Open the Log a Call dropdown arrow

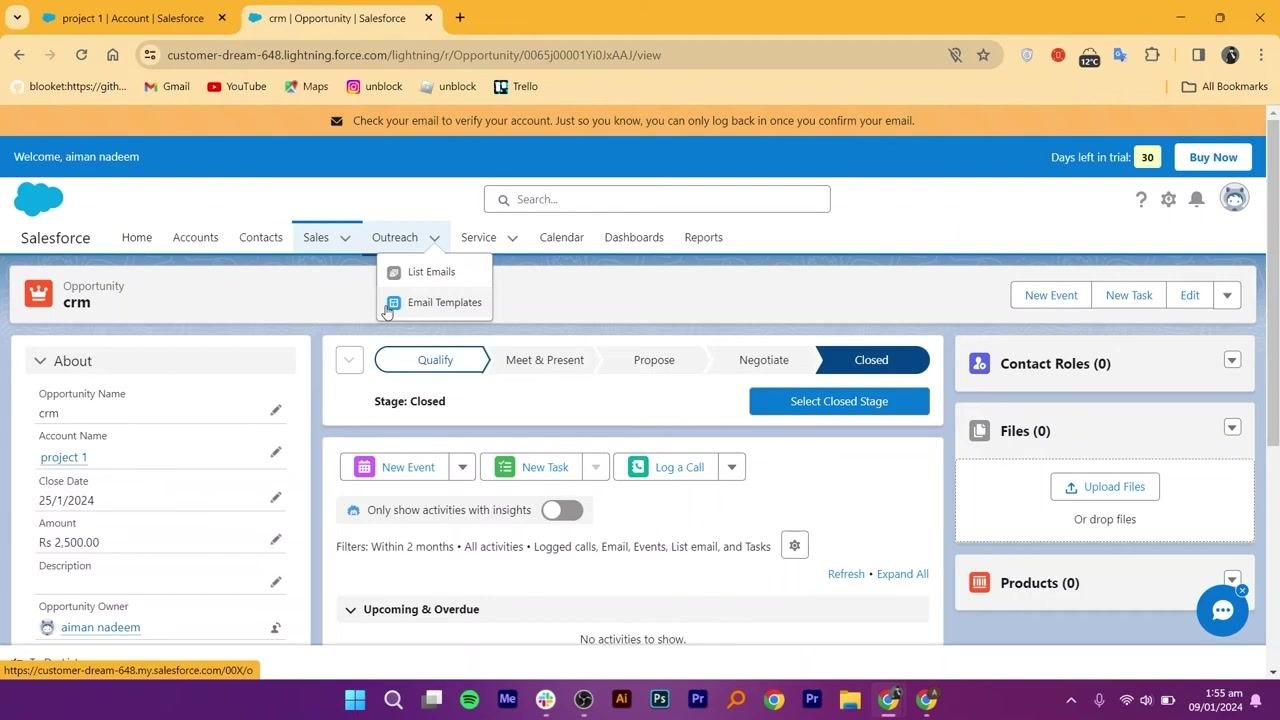point(732,467)
